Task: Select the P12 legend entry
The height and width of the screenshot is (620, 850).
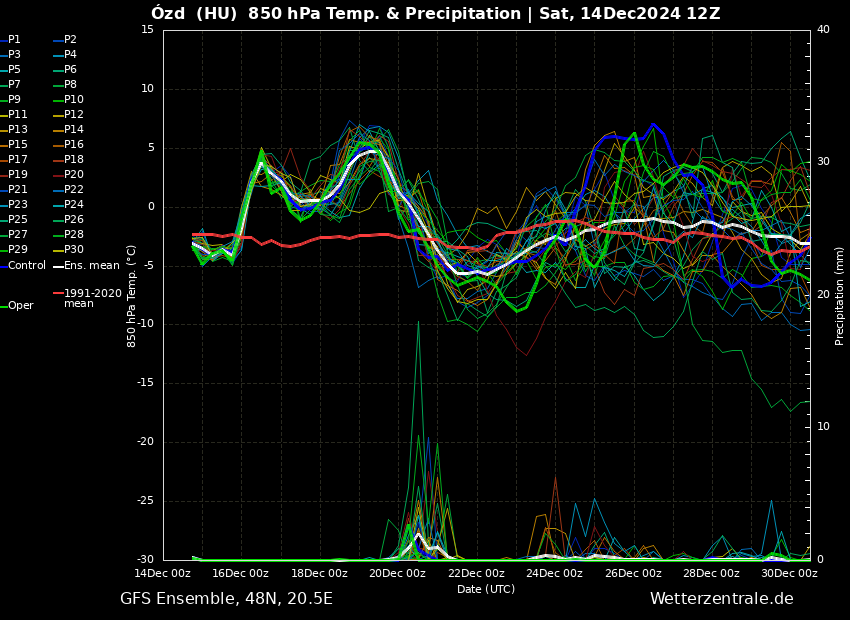Action: 73,115
